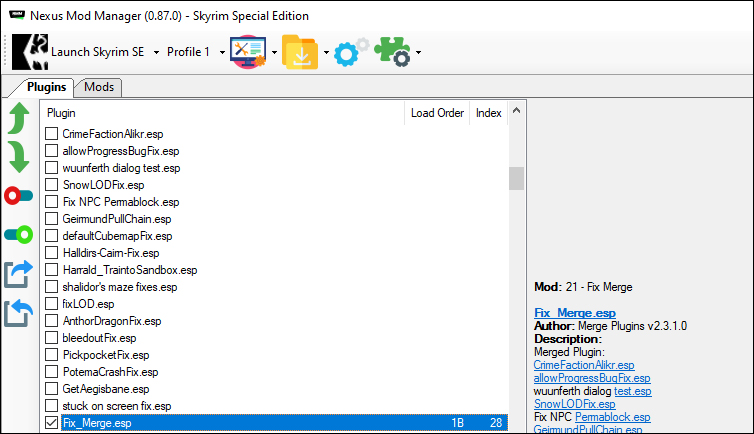Open the Profile 1 dropdown arrow
This screenshot has height=434, width=754.
pos(222,52)
